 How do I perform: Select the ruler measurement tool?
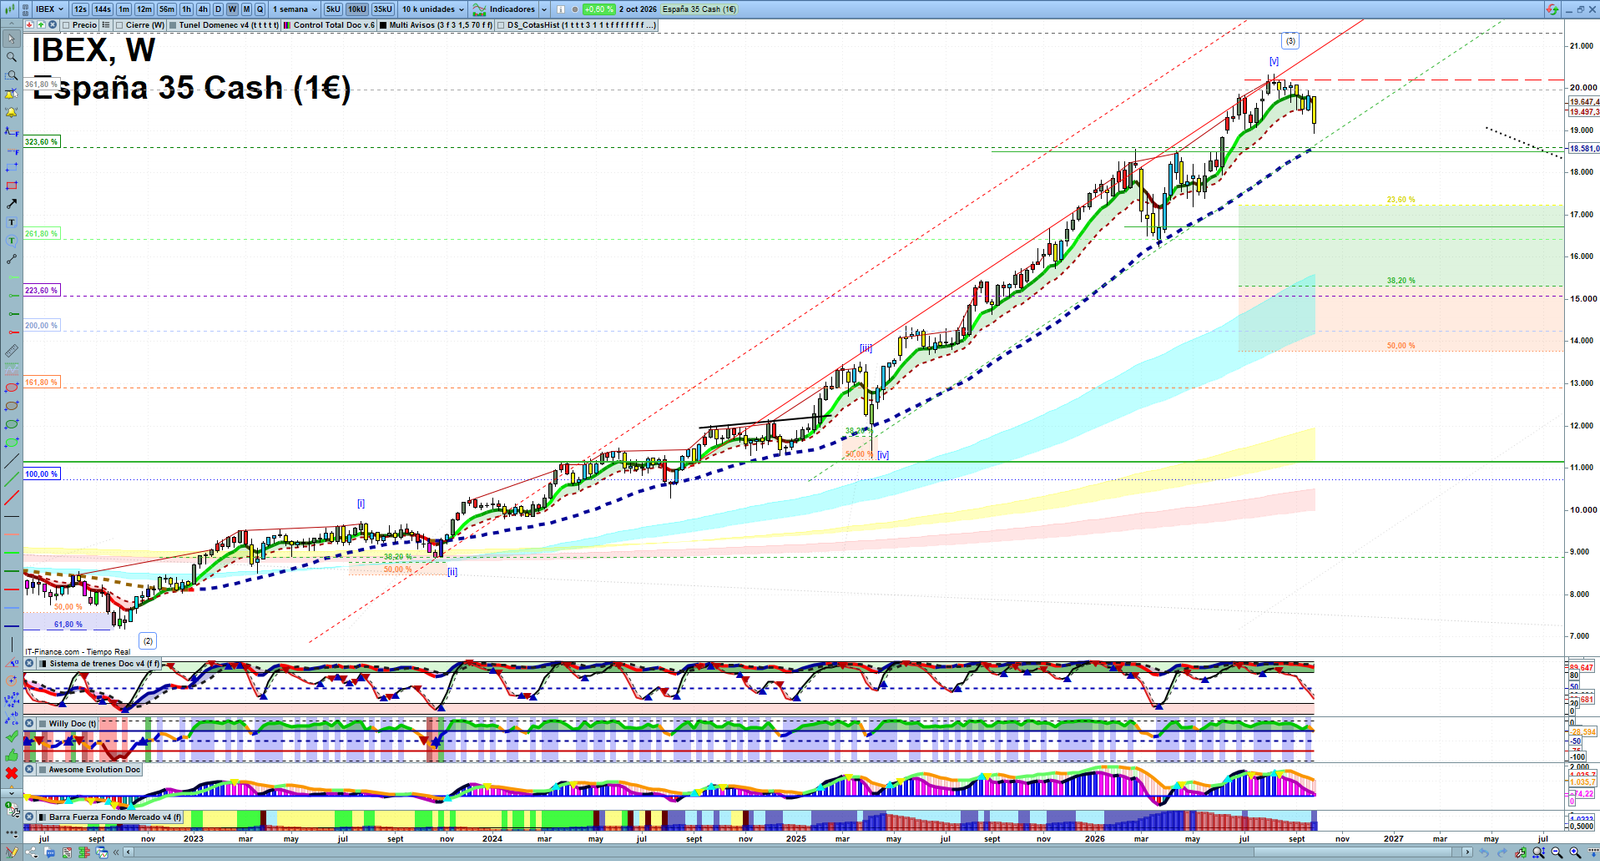click(x=12, y=351)
